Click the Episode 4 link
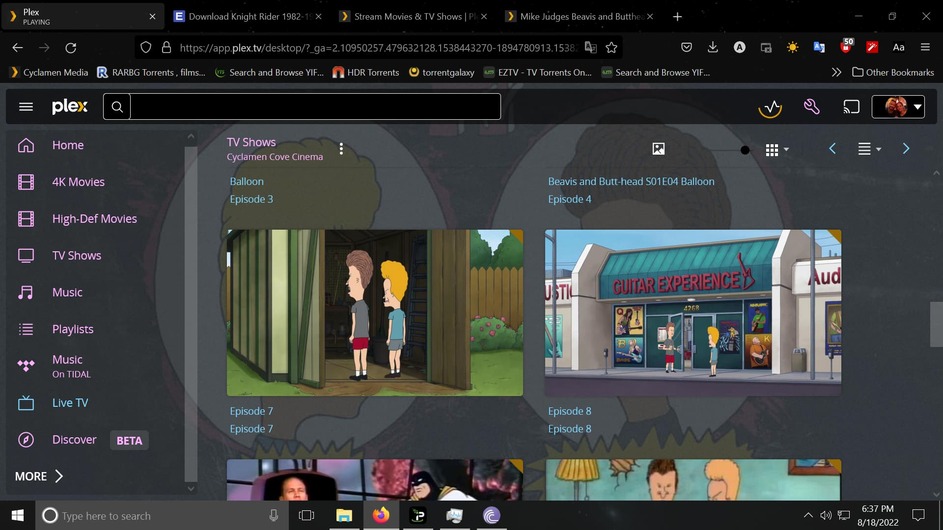This screenshot has height=530, width=943. [570, 199]
